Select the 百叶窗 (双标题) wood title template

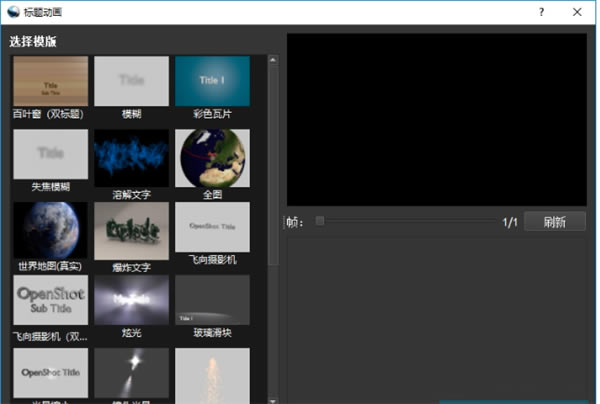coord(50,81)
